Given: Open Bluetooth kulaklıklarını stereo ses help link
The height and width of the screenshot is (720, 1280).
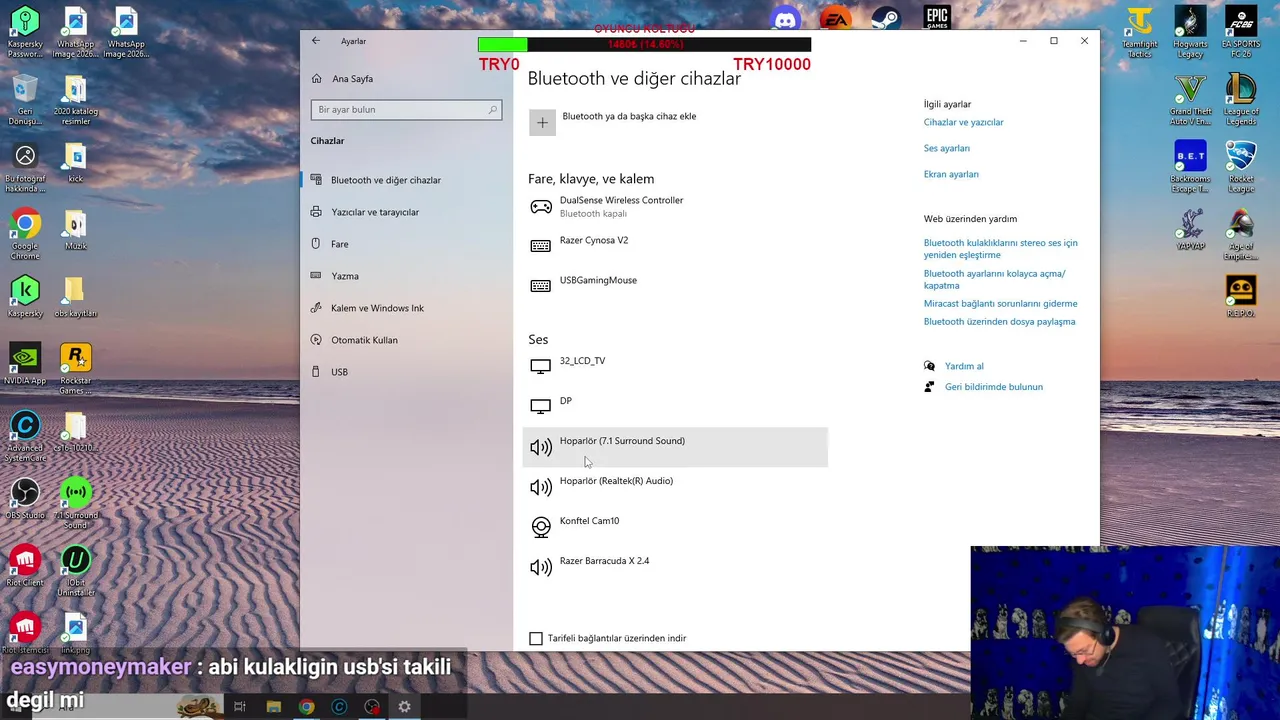Looking at the screenshot, I should (x=1000, y=249).
